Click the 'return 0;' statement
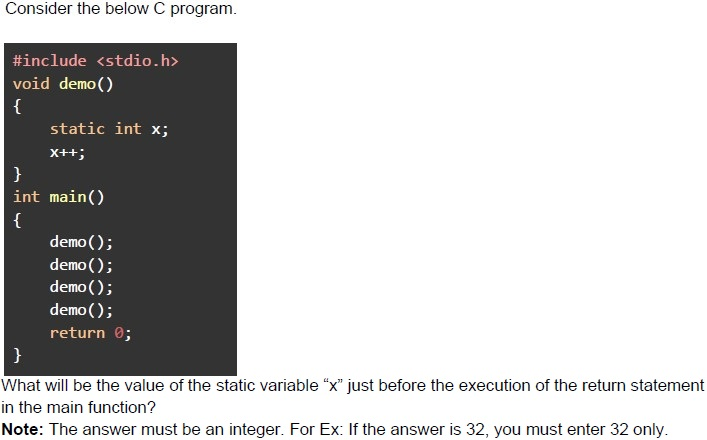Screen dimensions: 707x440 pyautogui.click(x=90, y=333)
